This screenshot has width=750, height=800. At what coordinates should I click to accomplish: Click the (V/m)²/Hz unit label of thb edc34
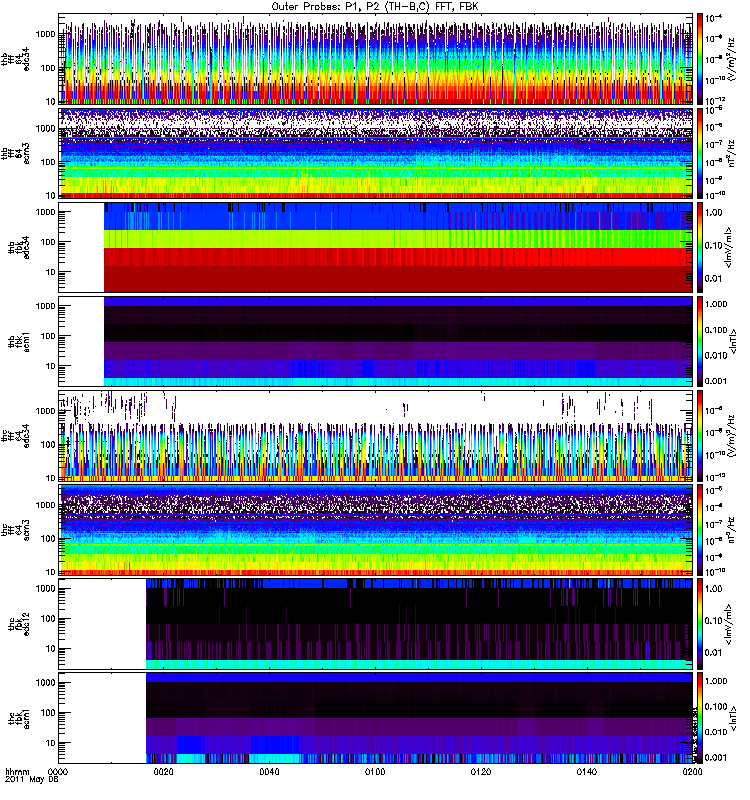point(731,59)
